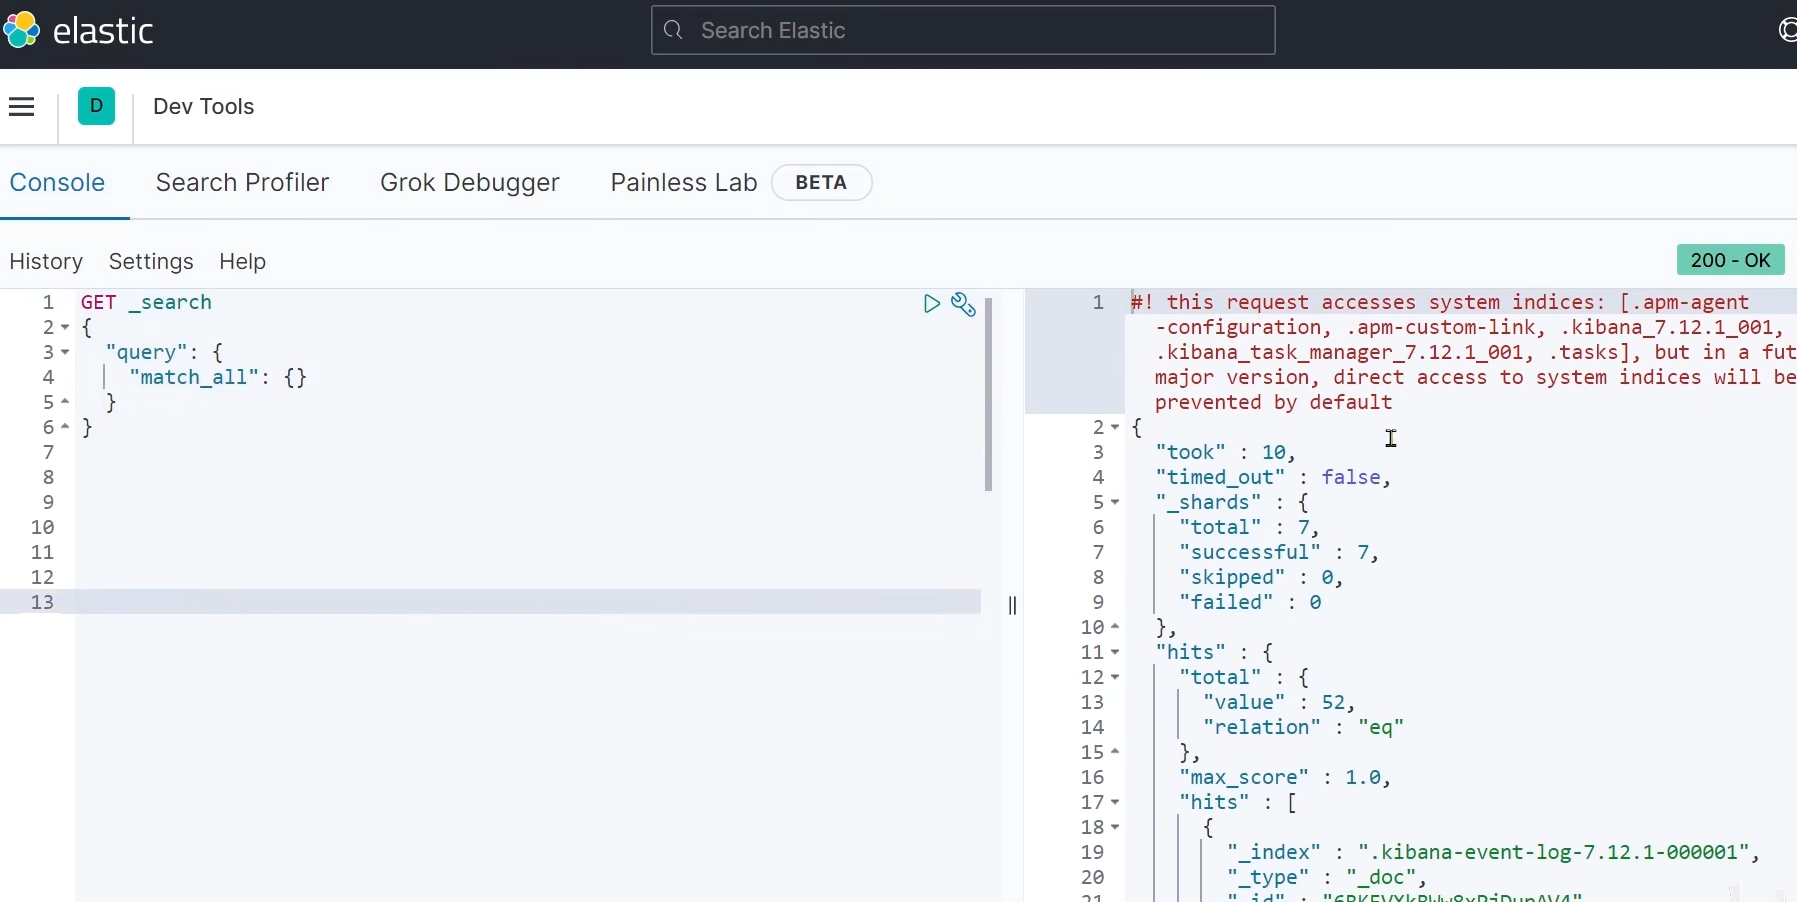
Task: Click the "_index" kibana-event-log value
Action: coord(1554,853)
